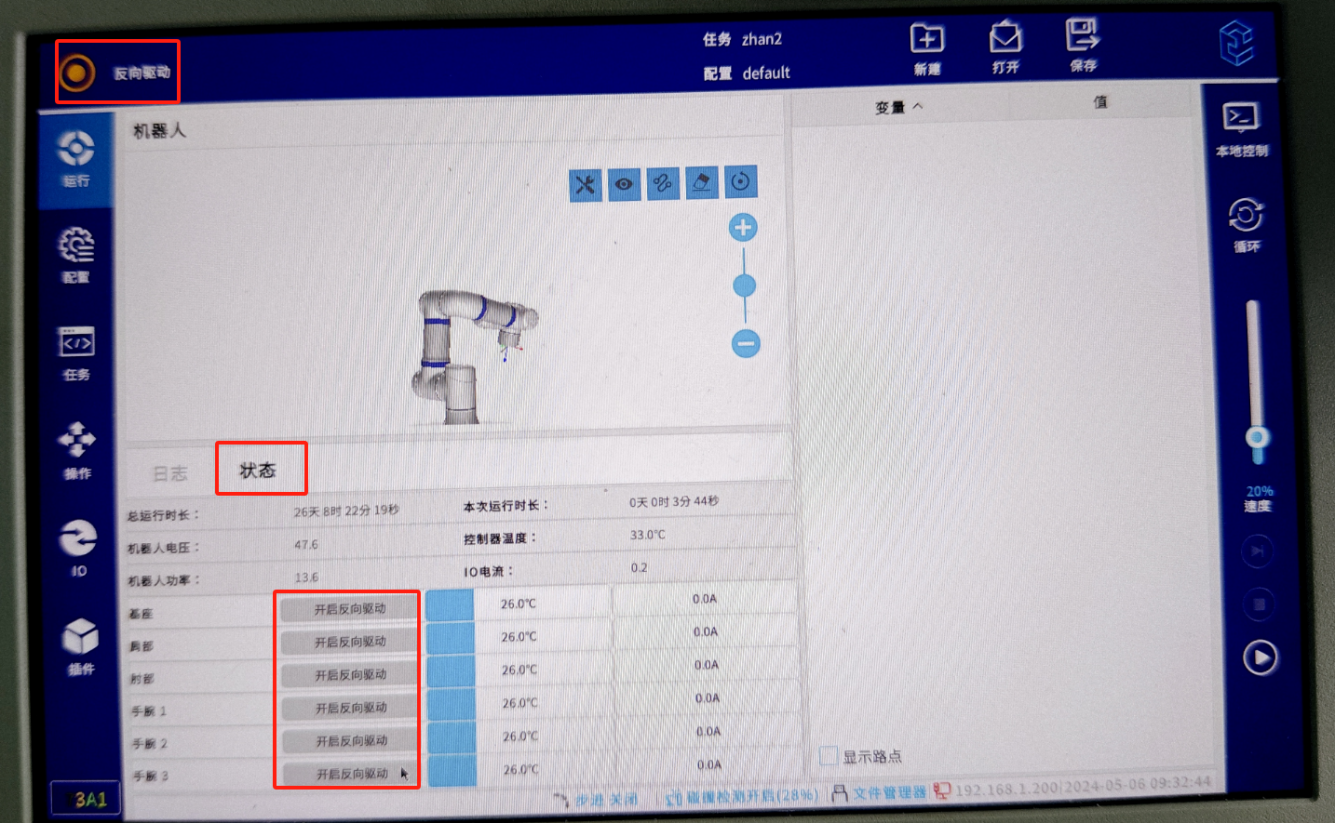Open the 操作 move panel in sidebar

click(77, 443)
